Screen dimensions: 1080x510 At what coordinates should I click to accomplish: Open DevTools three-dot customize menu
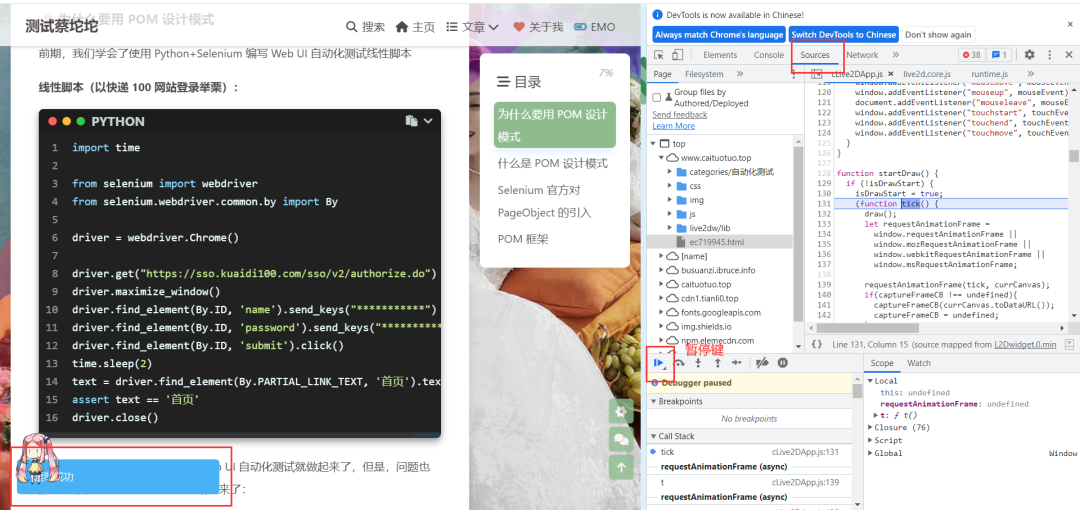pos(1050,54)
